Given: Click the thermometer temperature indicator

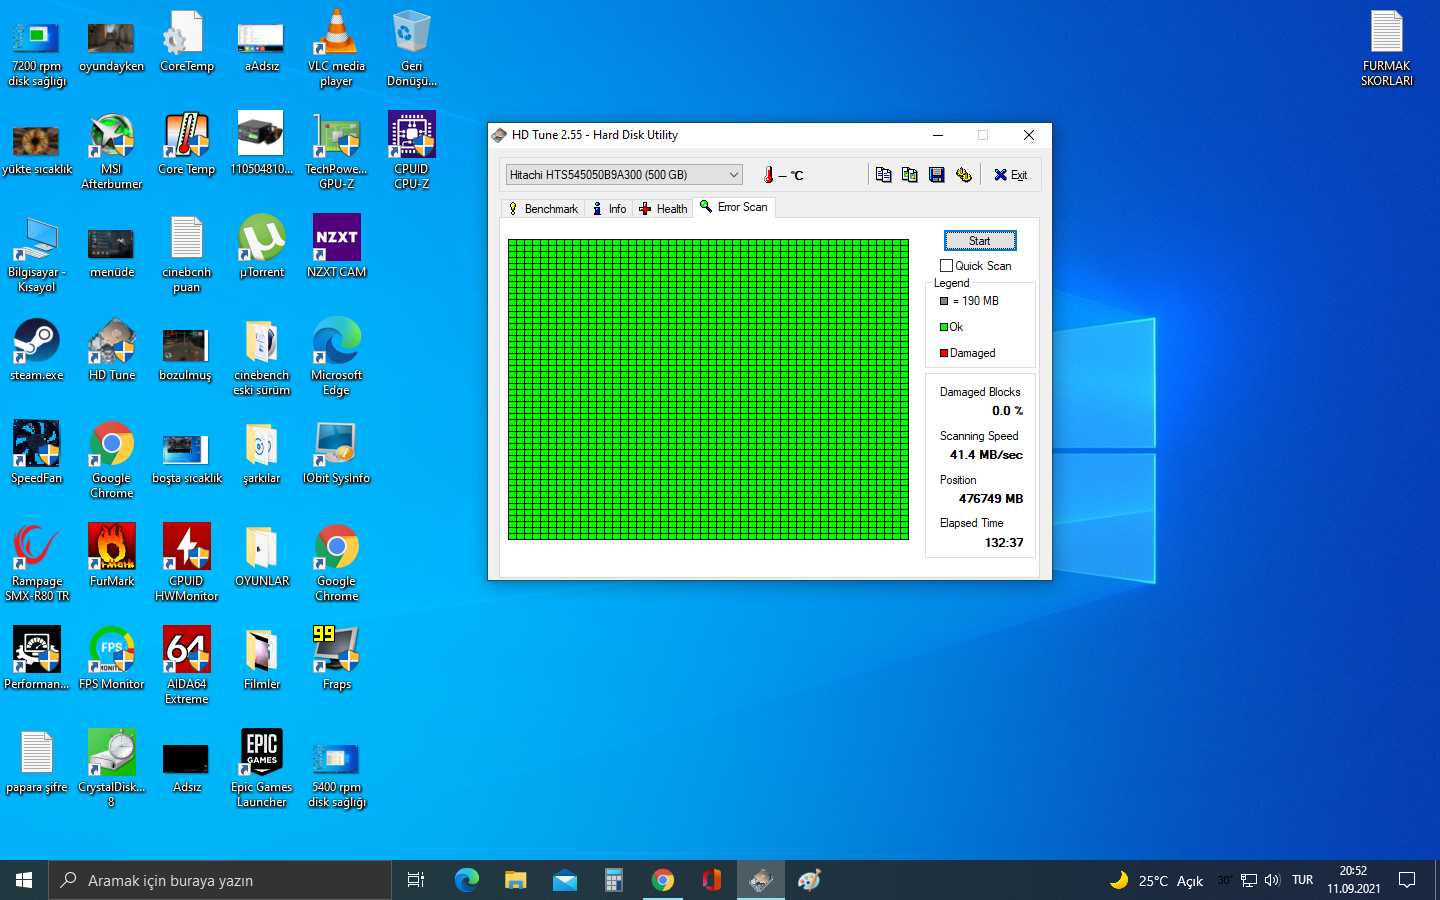Looking at the screenshot, I should coord(768,175).
